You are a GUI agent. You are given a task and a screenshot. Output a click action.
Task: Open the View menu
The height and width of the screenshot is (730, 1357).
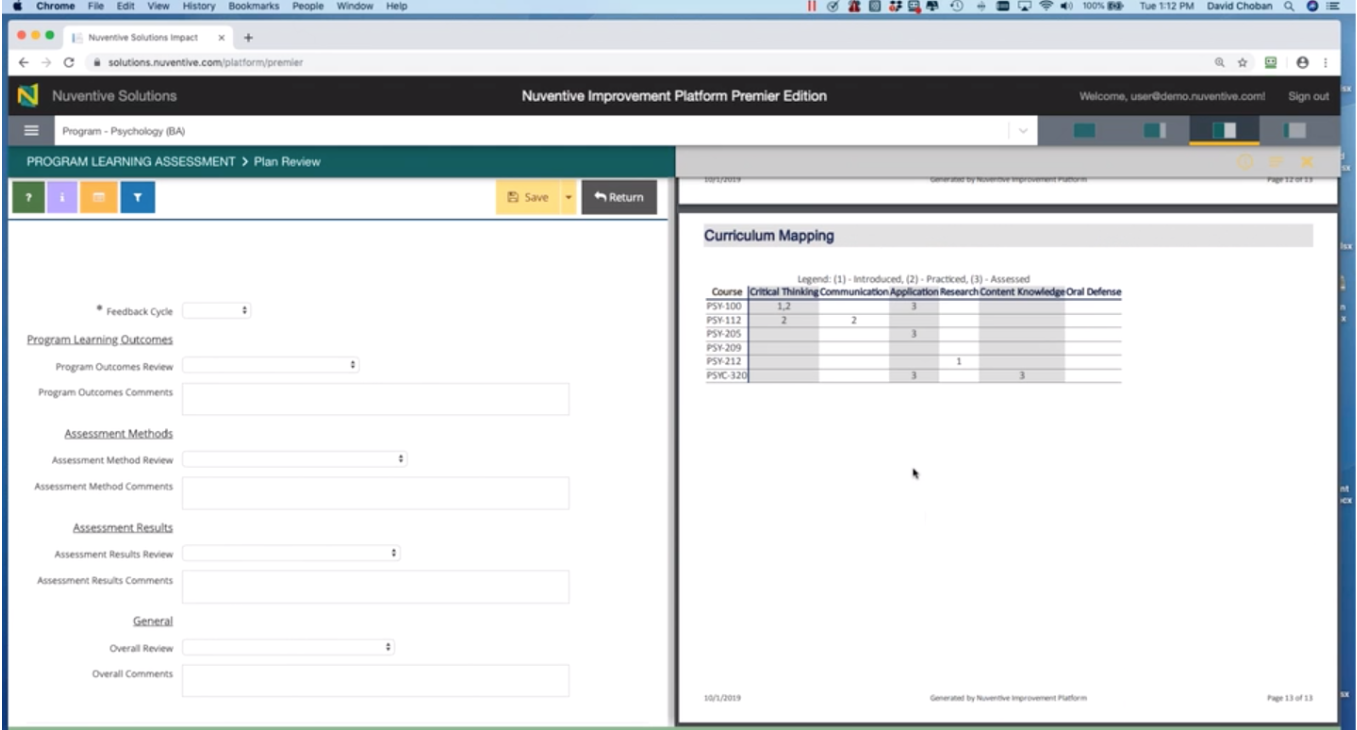[158, 6]
